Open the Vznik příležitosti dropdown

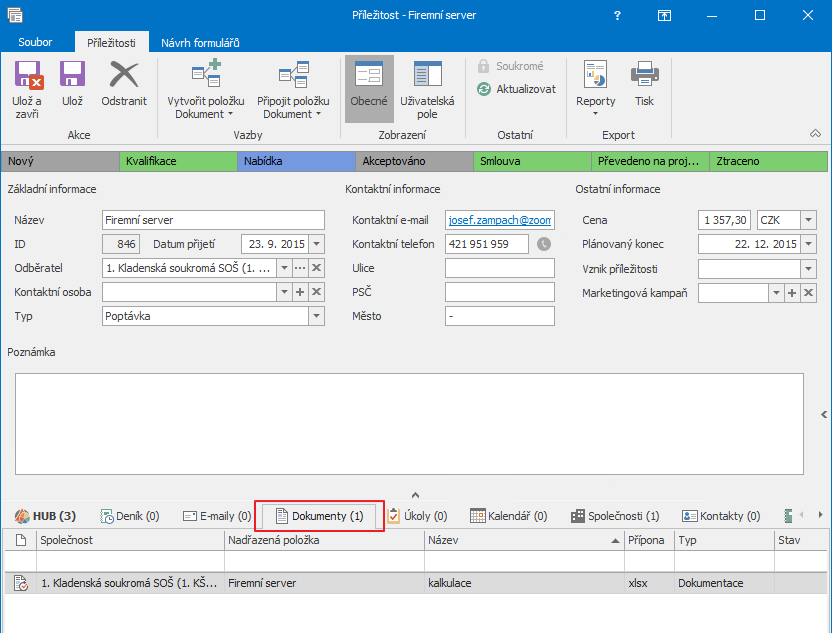click(x=809, y=269)
